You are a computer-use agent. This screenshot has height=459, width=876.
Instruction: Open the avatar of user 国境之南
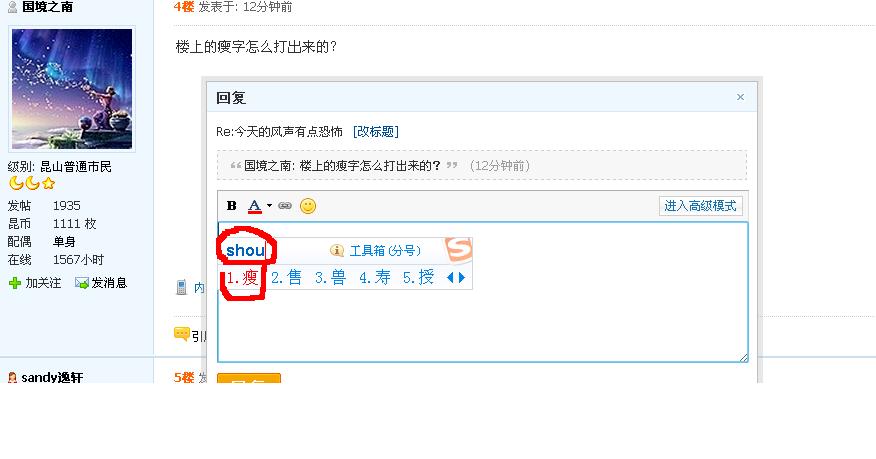(72, 89)
